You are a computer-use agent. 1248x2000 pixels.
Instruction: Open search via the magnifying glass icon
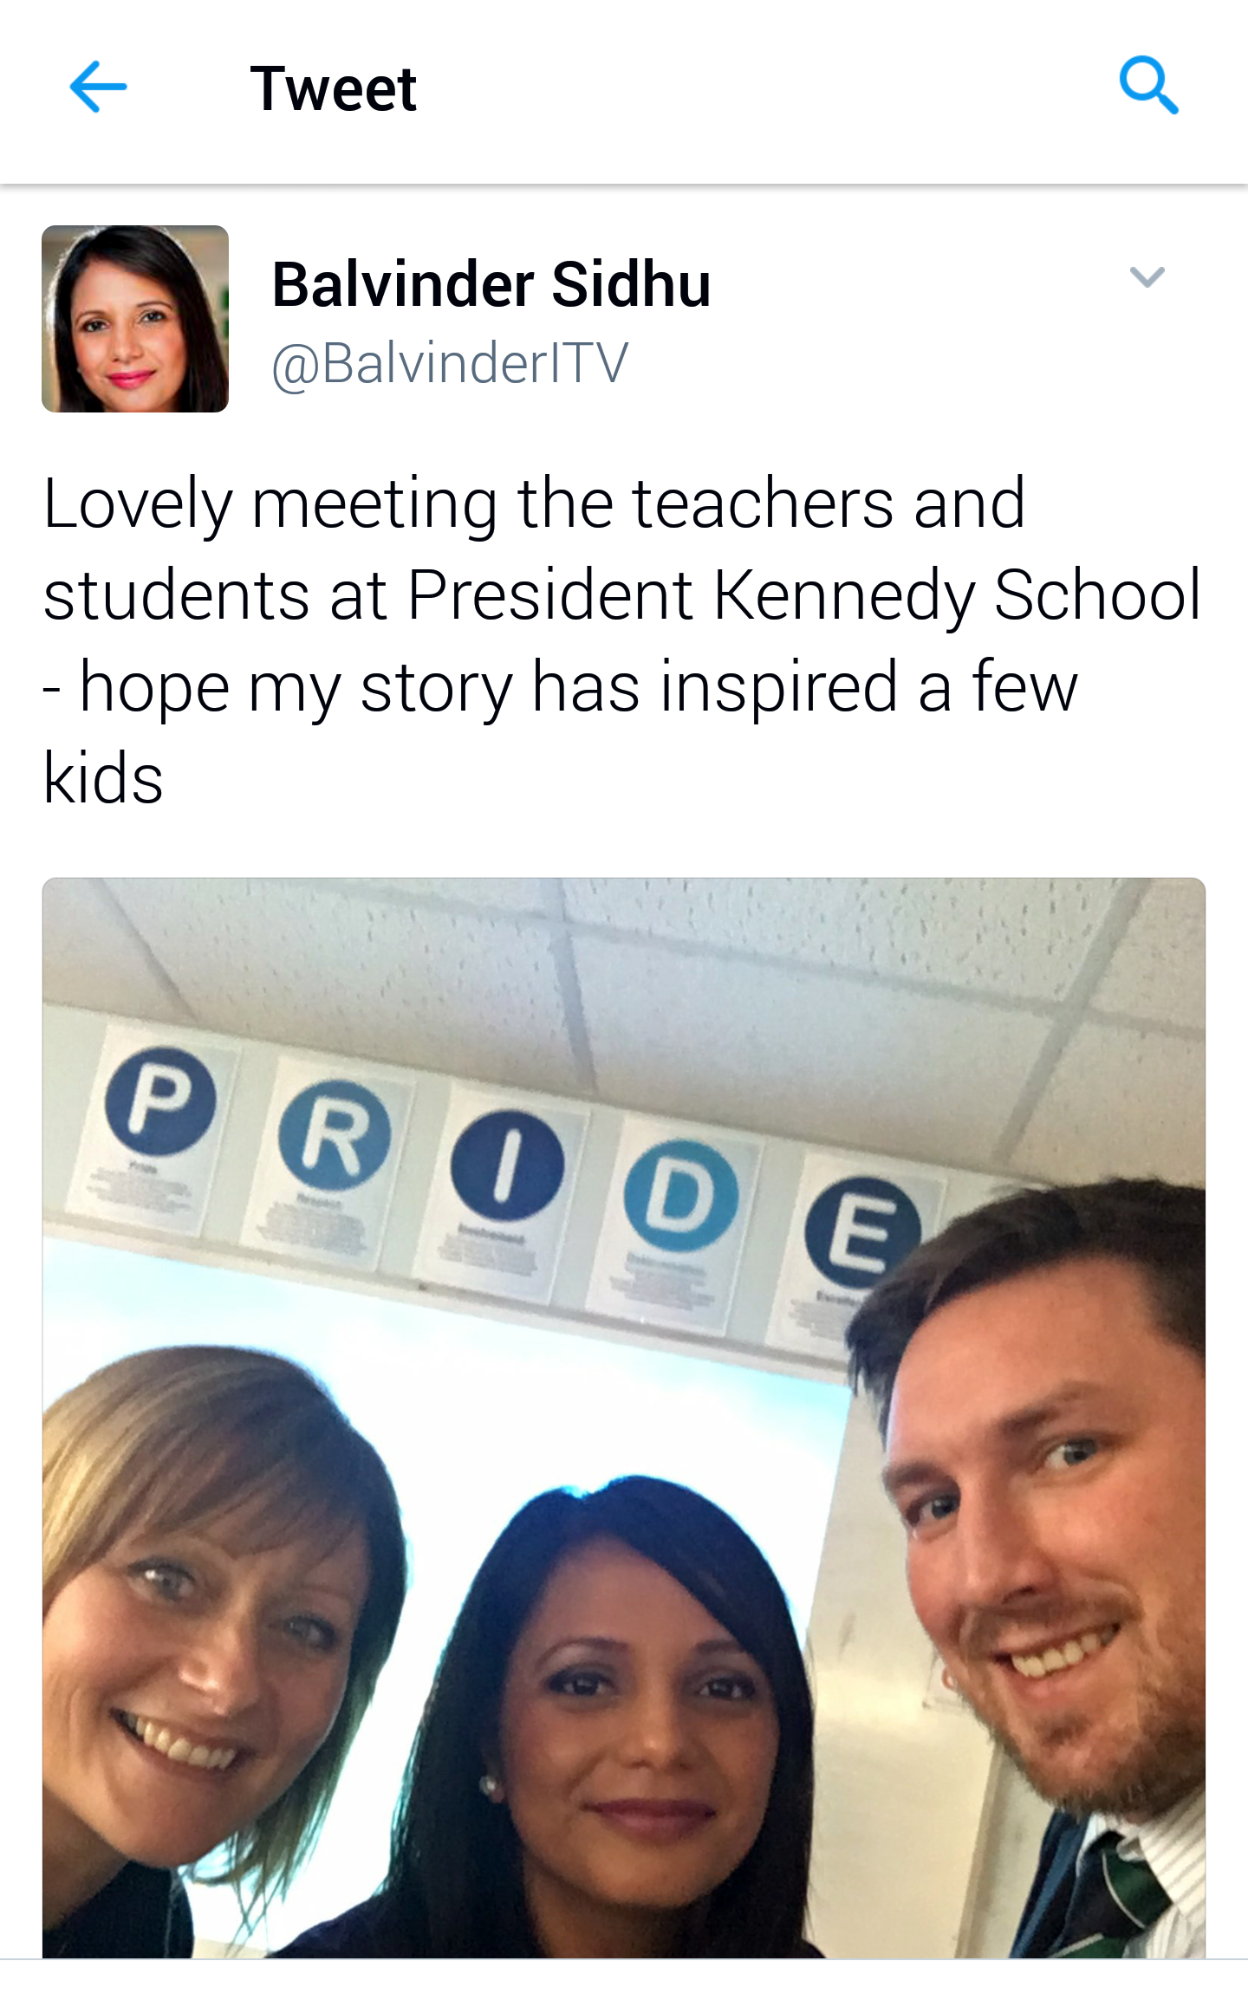pos(1148,86)
